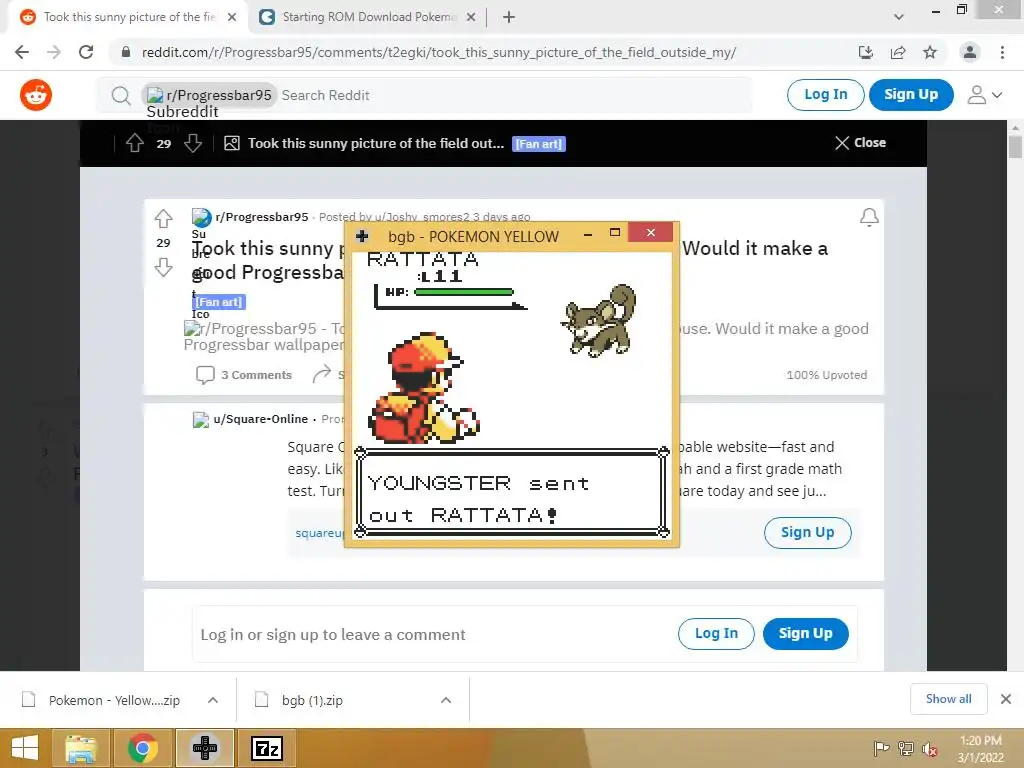Screen dimensions: 1024x768
Task: Minimize the bgb Pokemon Yellow window
Action: [588, 233]
